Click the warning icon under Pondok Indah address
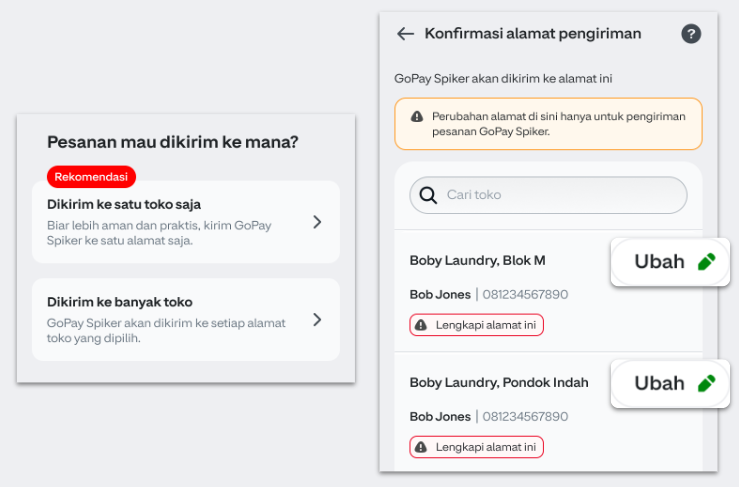This screenshot has height=487, width=739. 421,447
